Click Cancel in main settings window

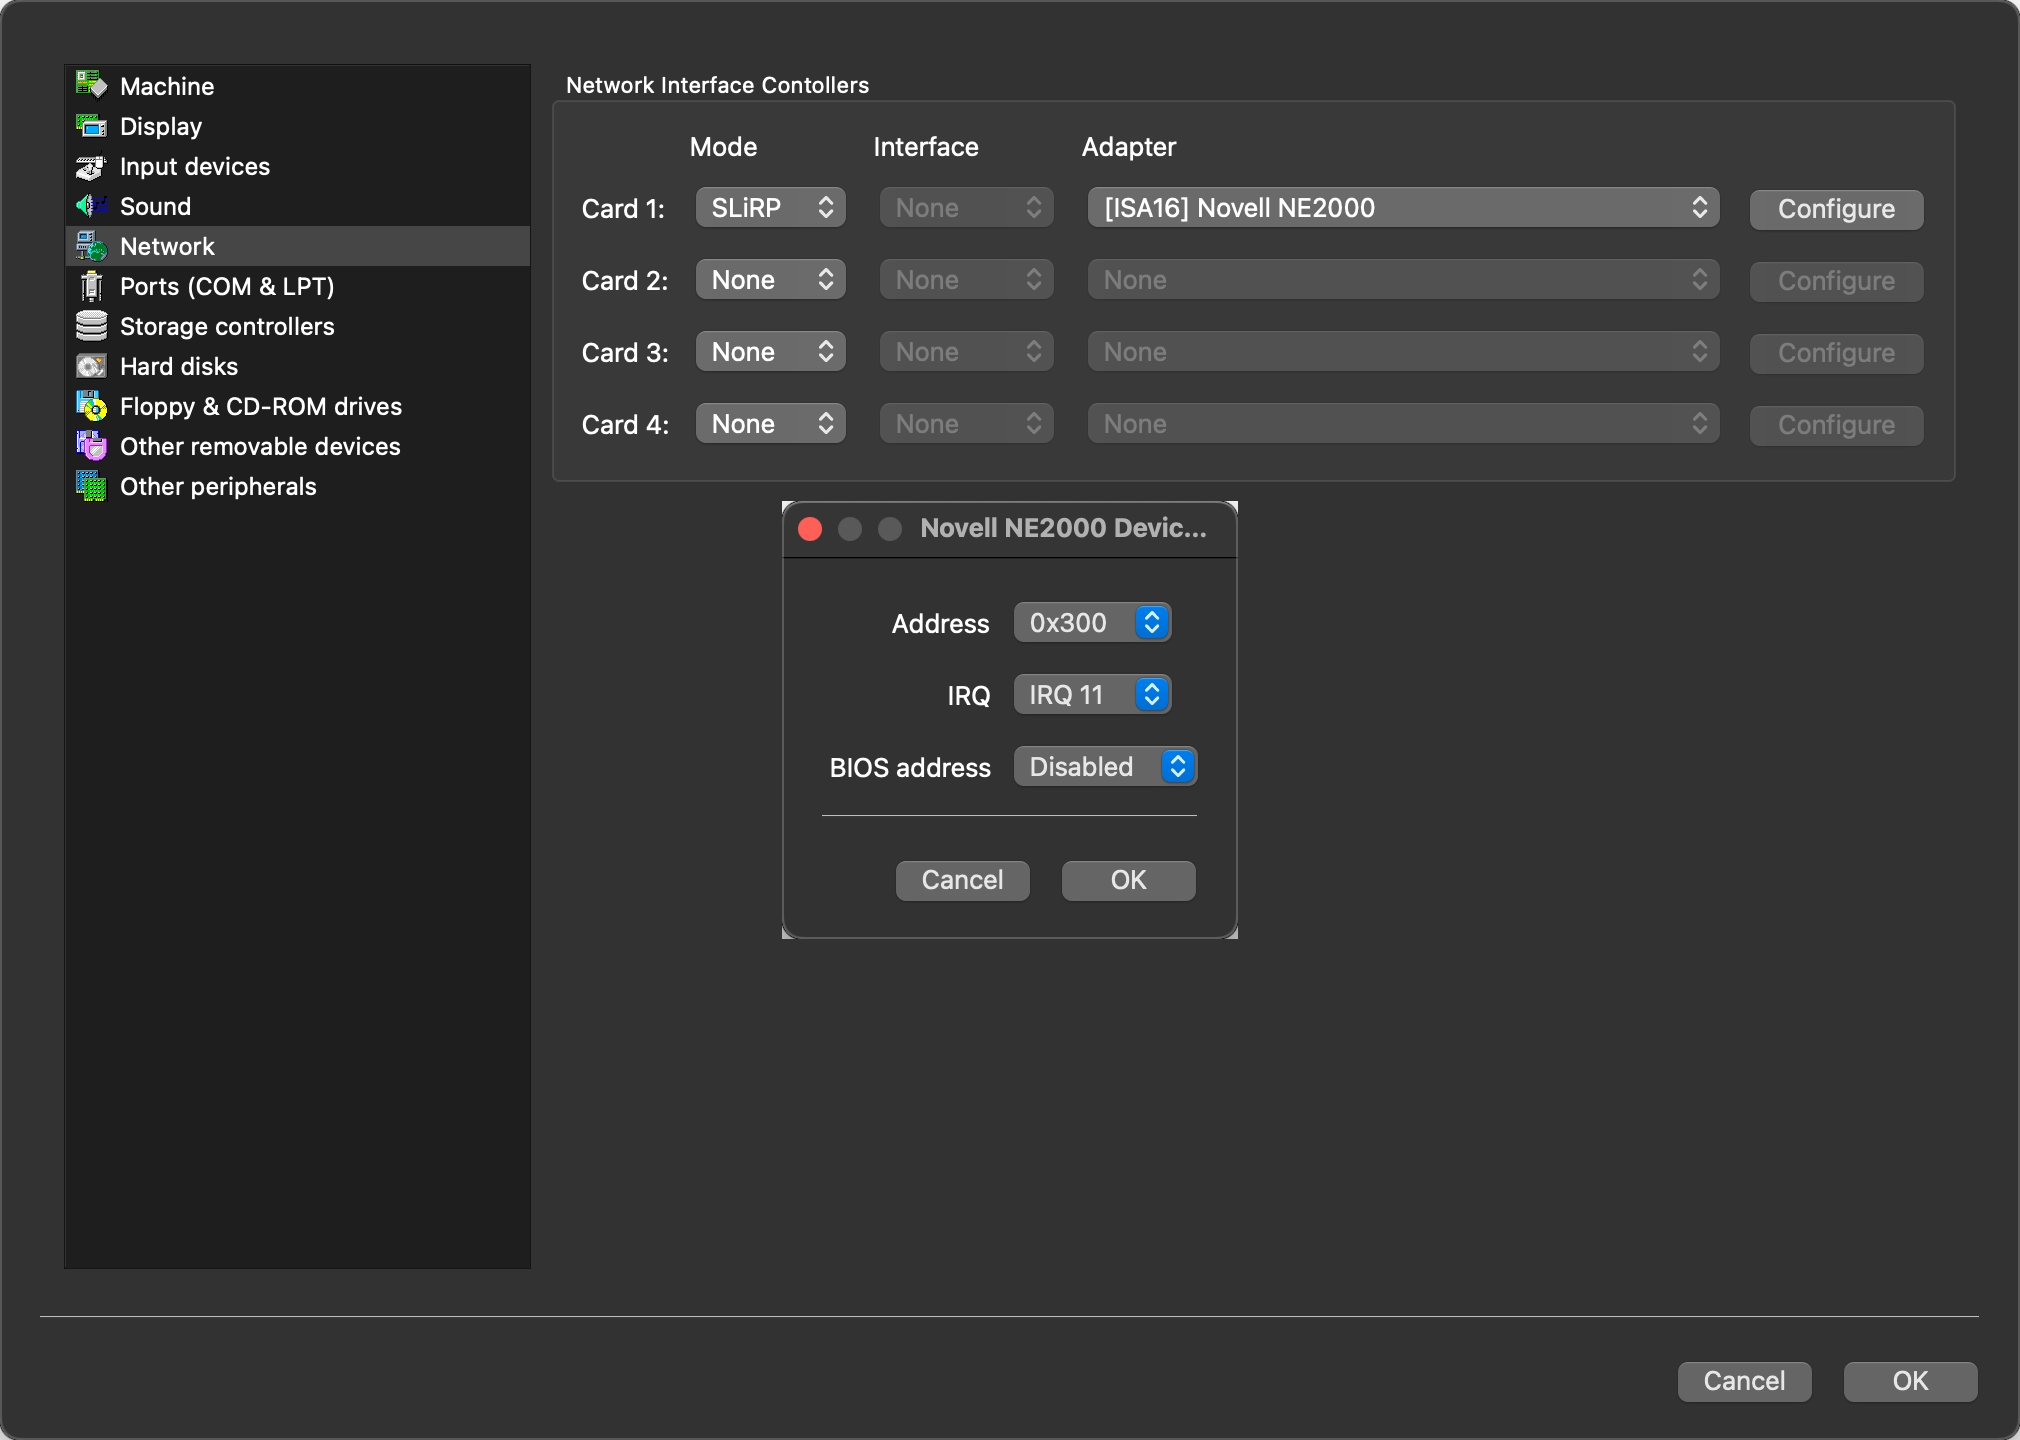(1744, 1381)
